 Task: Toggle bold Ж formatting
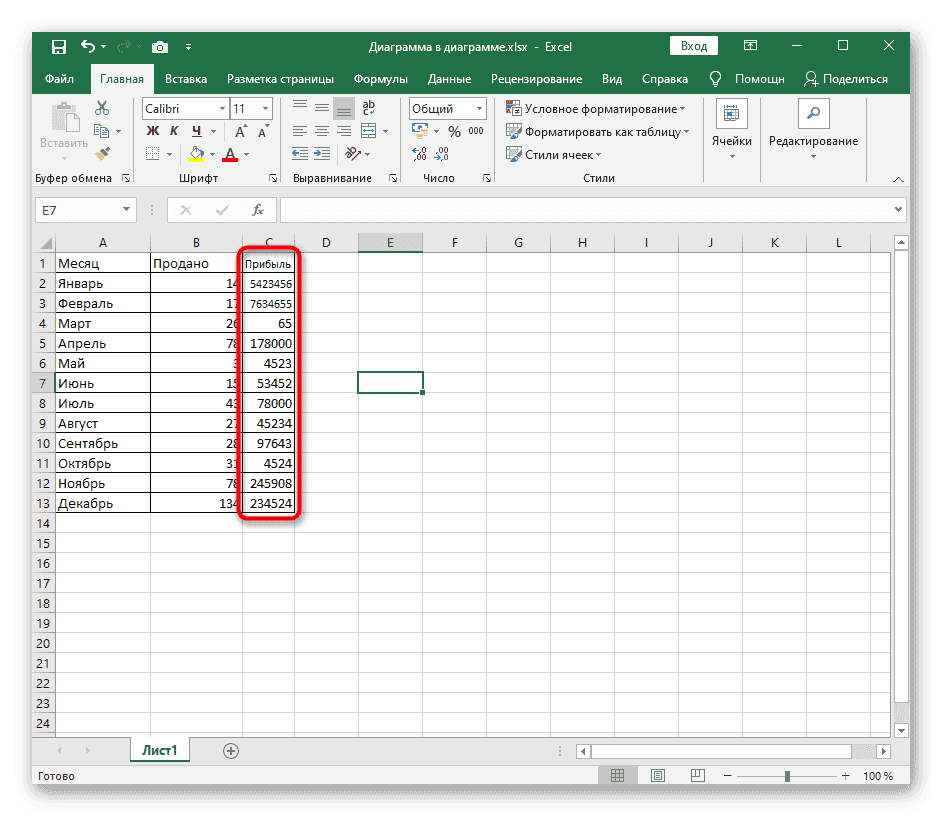click(153, 131)
